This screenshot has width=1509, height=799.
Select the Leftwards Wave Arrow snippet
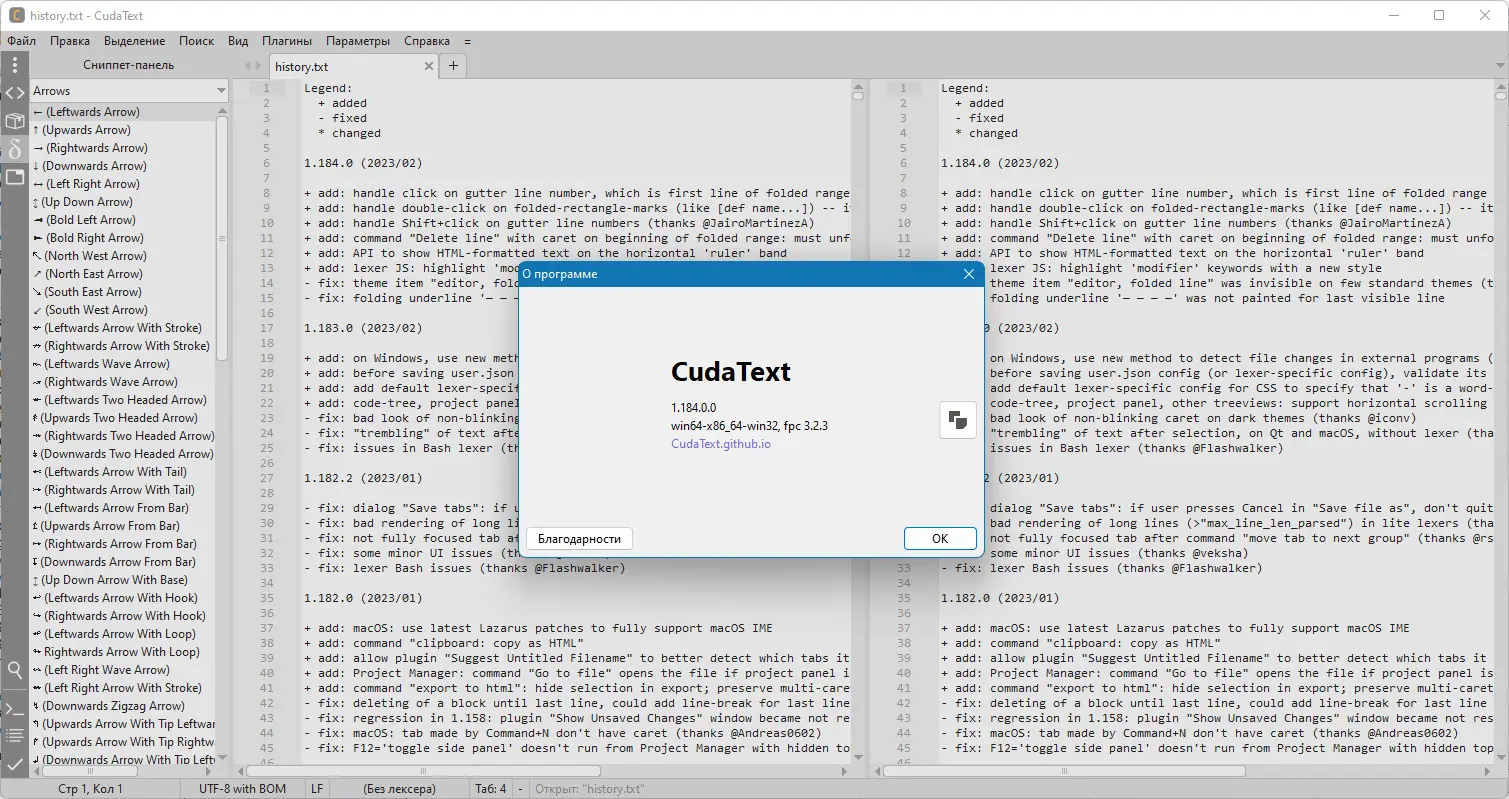tap(123, 364)
